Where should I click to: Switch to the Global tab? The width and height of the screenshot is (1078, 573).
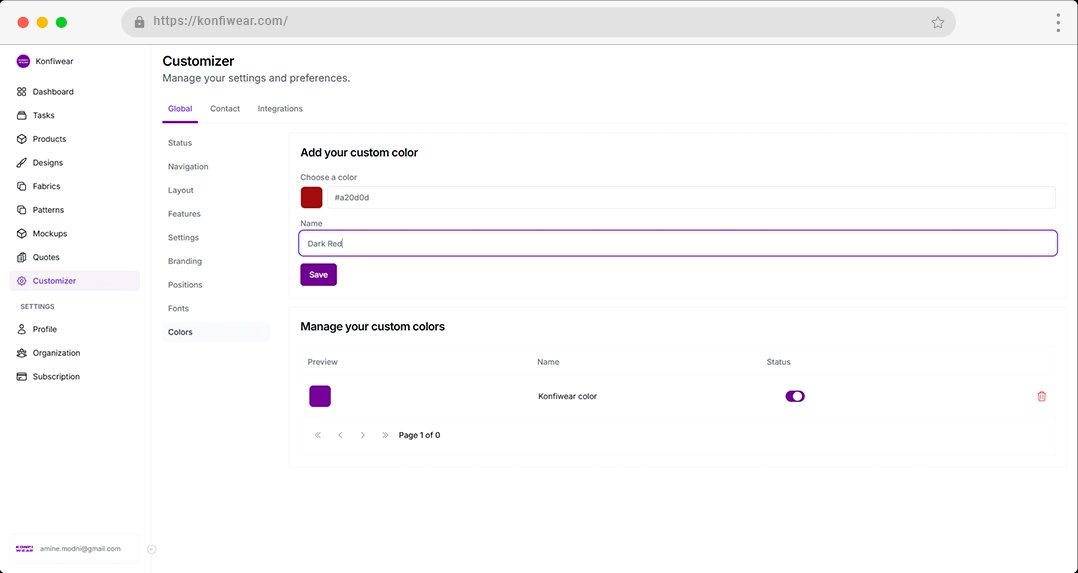pyautogui.click(x=180, y=109)
